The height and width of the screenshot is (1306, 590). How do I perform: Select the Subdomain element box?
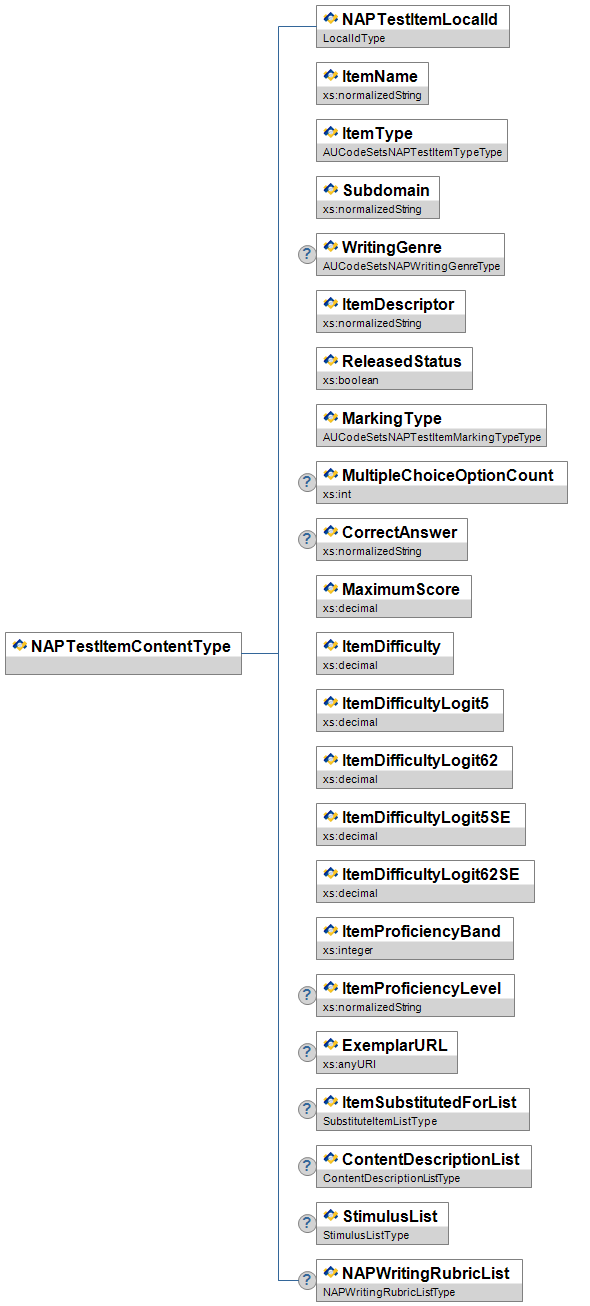tap(377, 197)
